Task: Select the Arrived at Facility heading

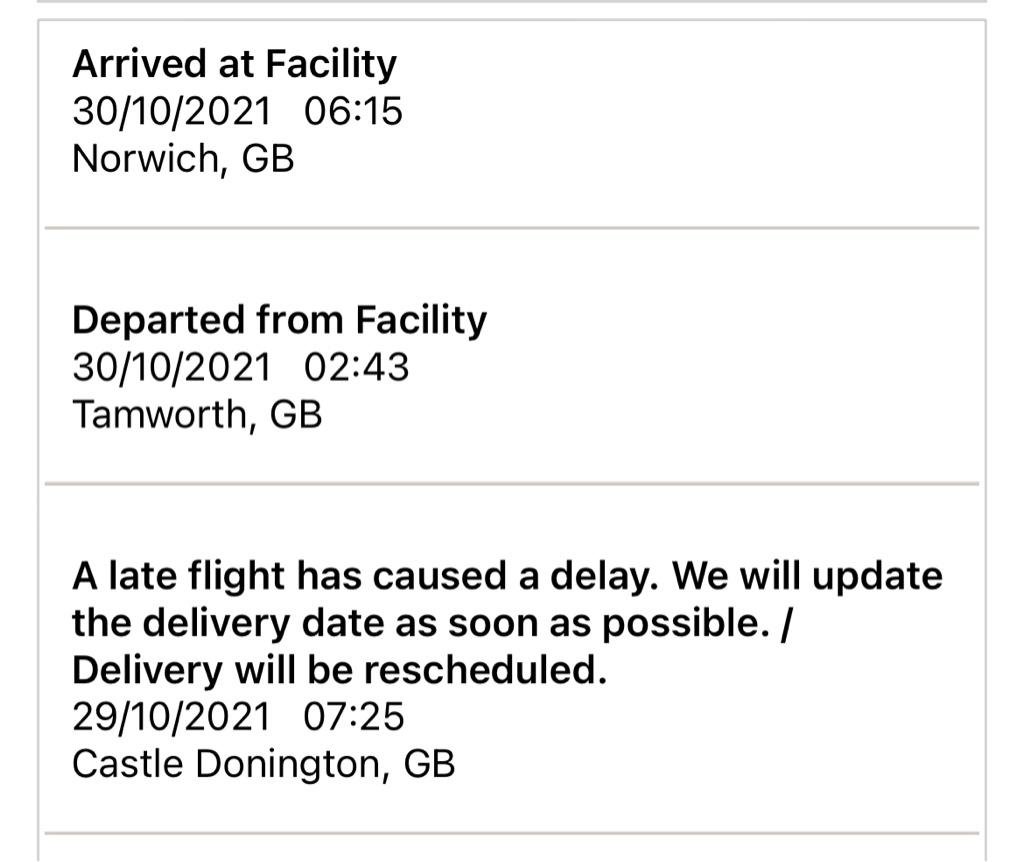Action: (234, 64)
